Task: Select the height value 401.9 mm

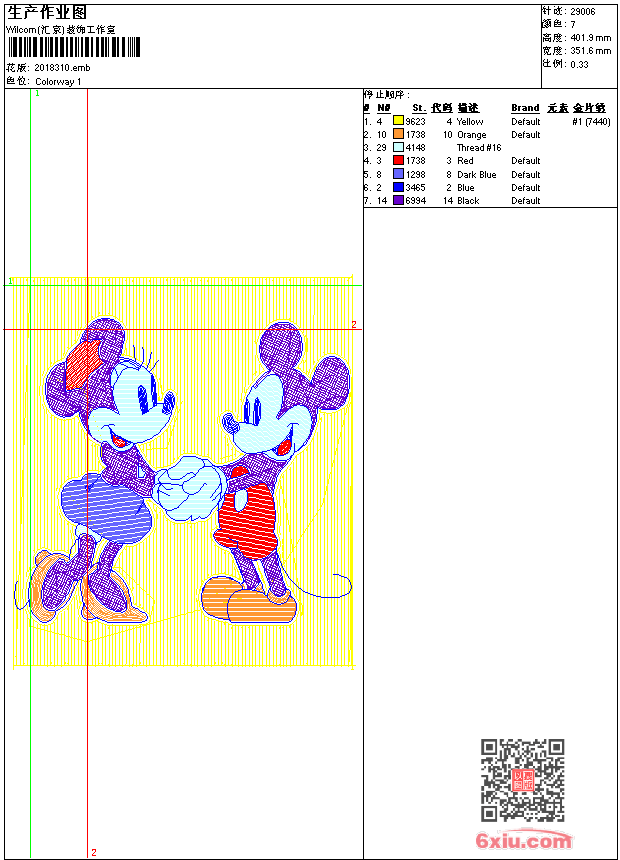Action: pos(591,38)
